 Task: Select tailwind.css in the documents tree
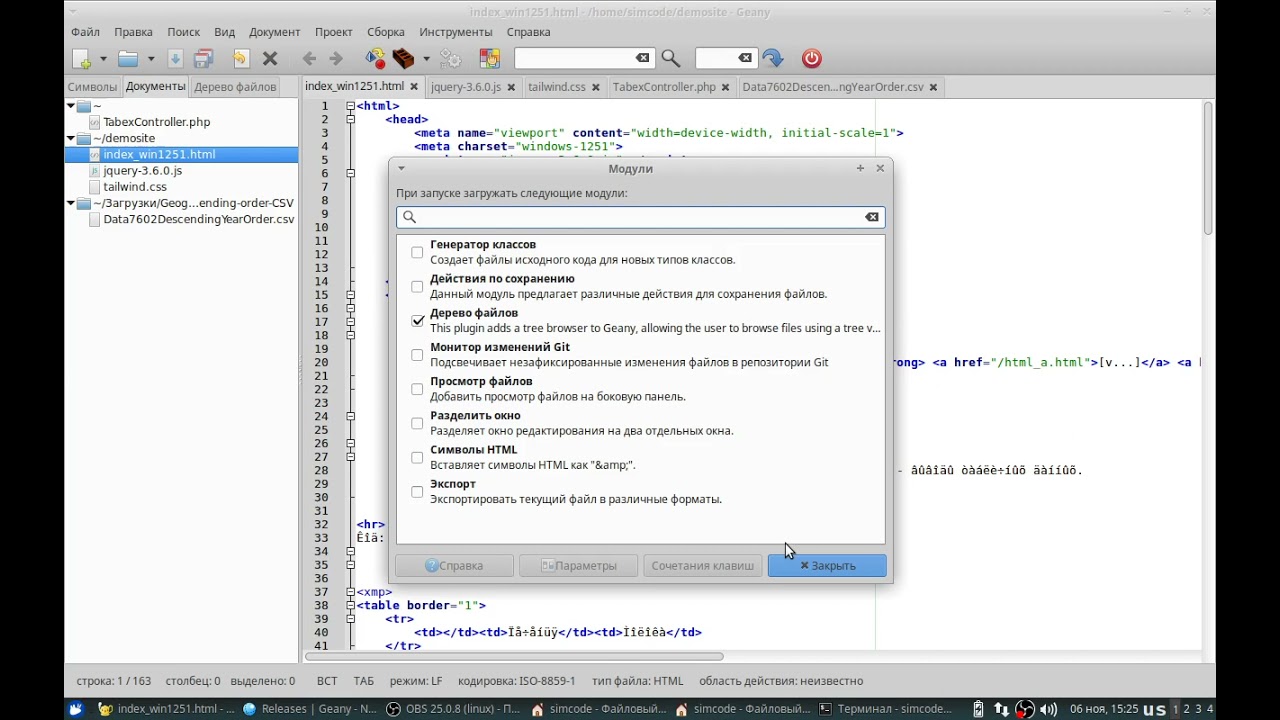click(x=134, y=187)
